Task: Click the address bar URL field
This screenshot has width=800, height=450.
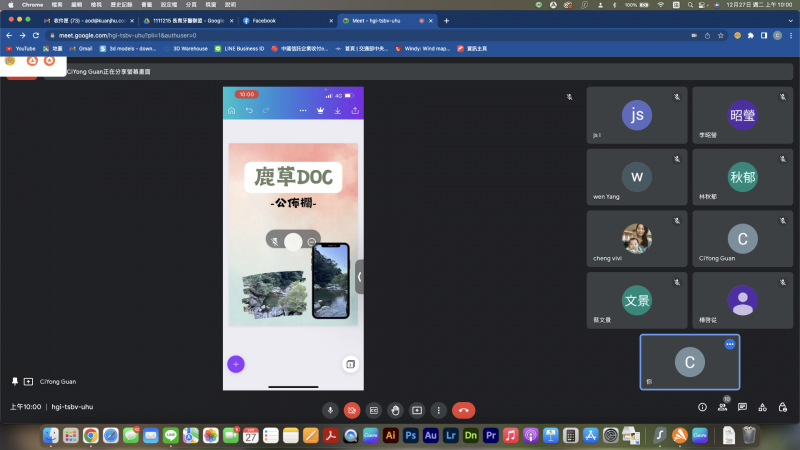Action: [367, 35]
